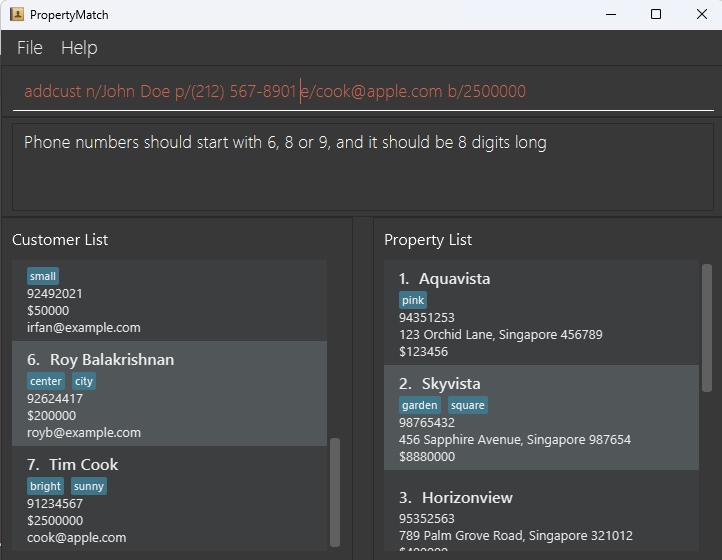Click email irfan@example.com

tap(84, 328)
